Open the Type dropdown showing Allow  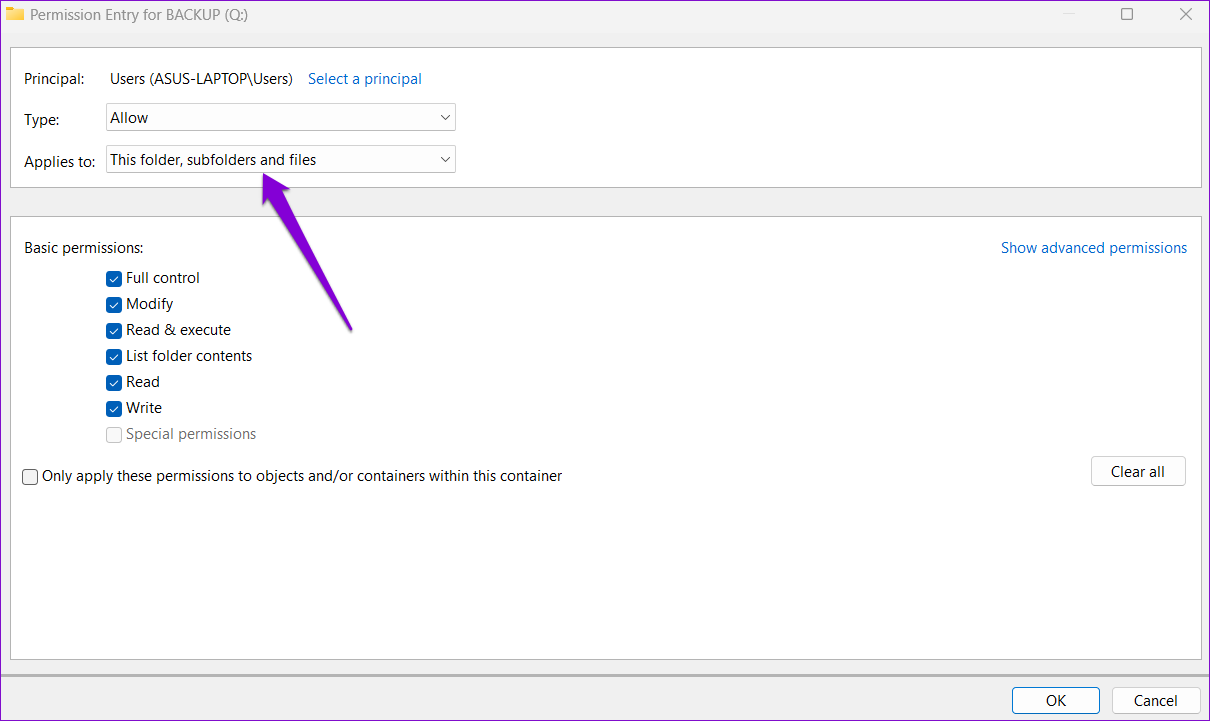pyautogui.click(x=281, y=118)
